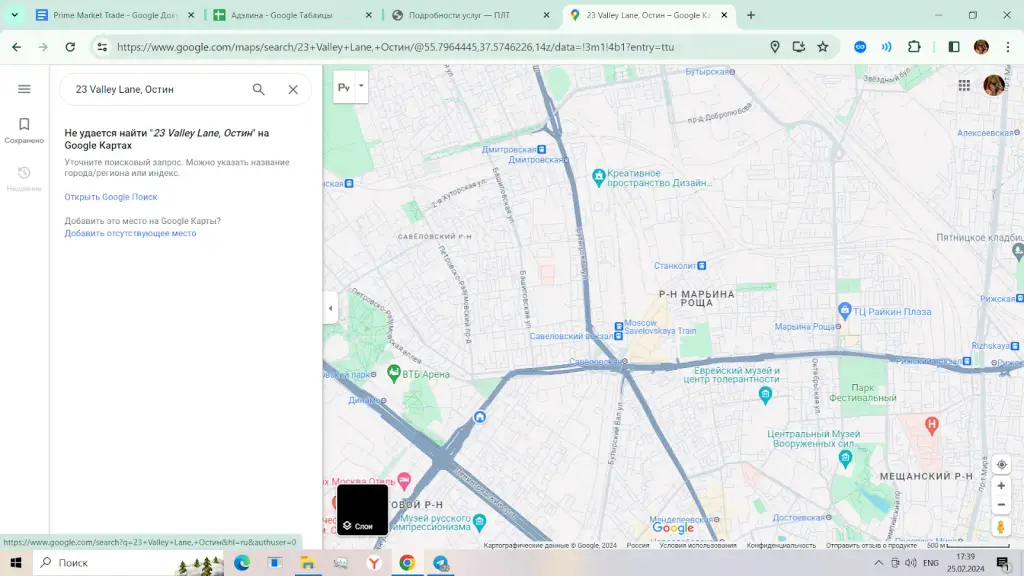Screen dimensions: 1024x576
Task: Click the search field with 23 Valley Lane
Action: pyautogui.click(x=157, y=89)
